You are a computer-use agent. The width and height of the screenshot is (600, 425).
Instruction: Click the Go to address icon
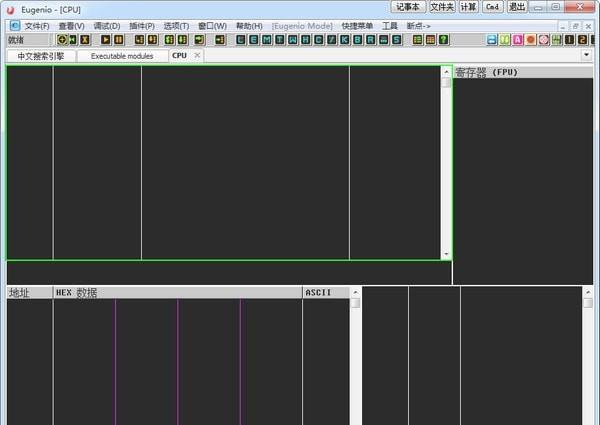point(220,39)
